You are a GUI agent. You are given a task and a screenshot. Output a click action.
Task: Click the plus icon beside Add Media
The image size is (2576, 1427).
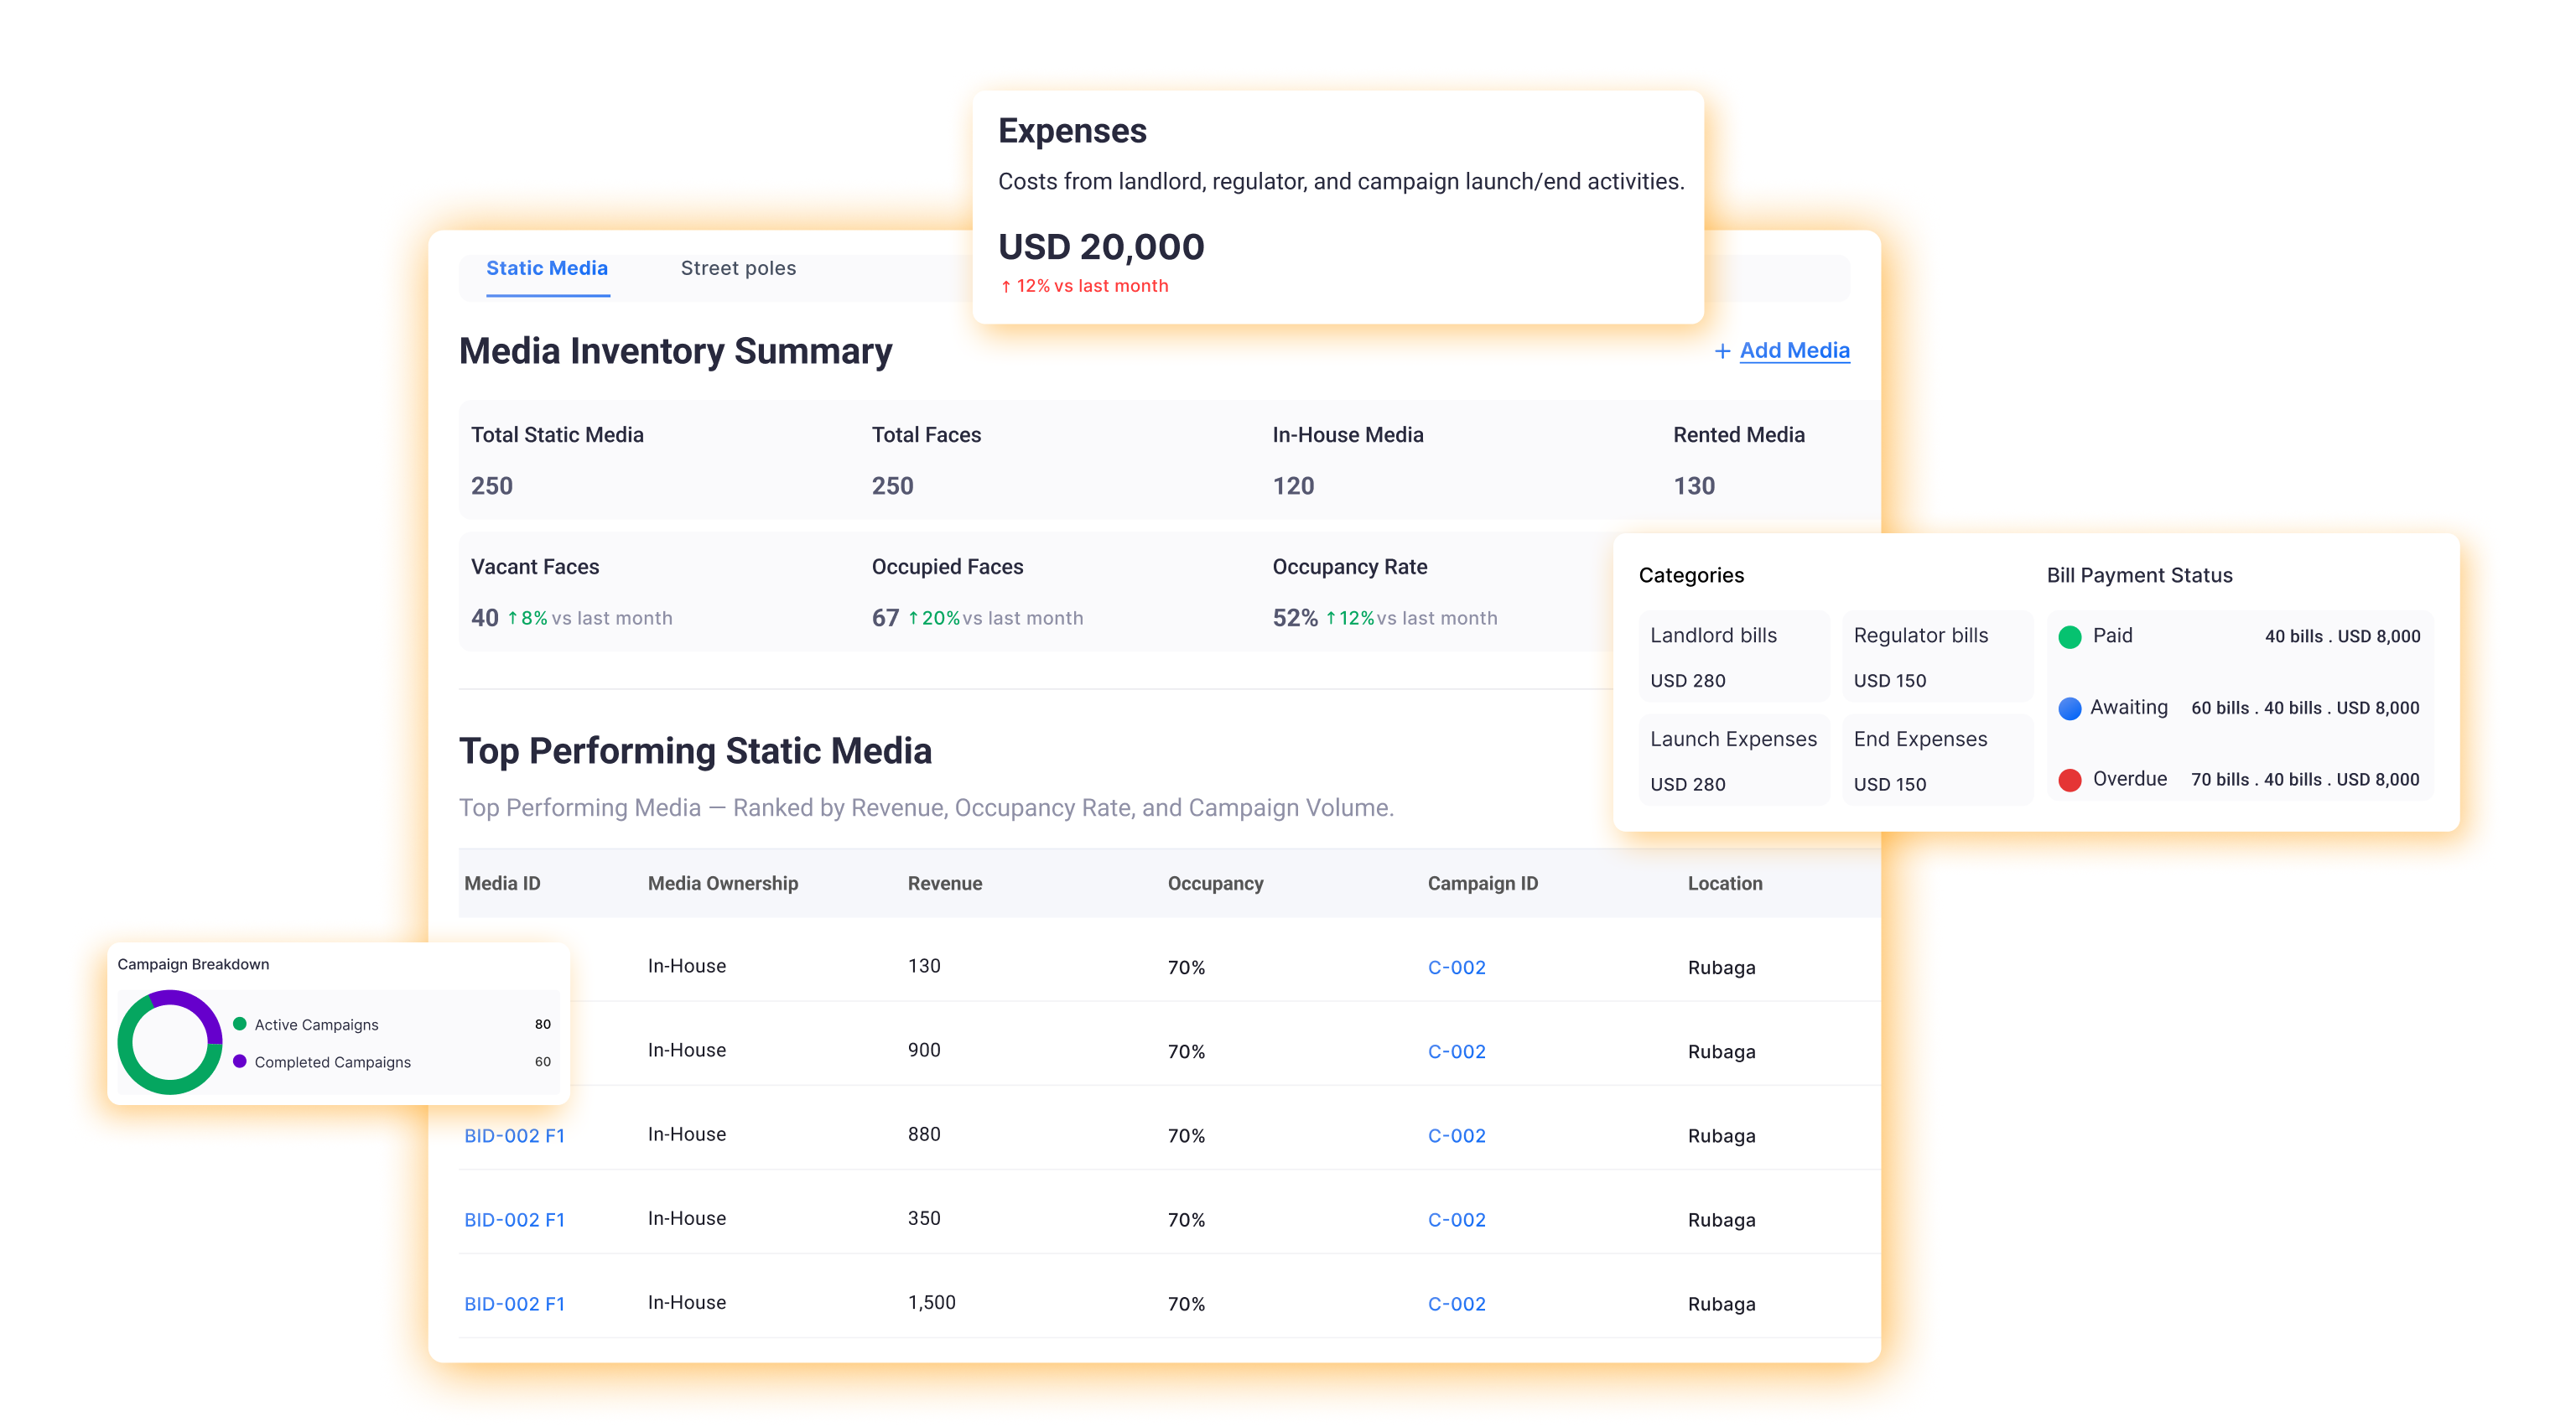pos(1722,351)
